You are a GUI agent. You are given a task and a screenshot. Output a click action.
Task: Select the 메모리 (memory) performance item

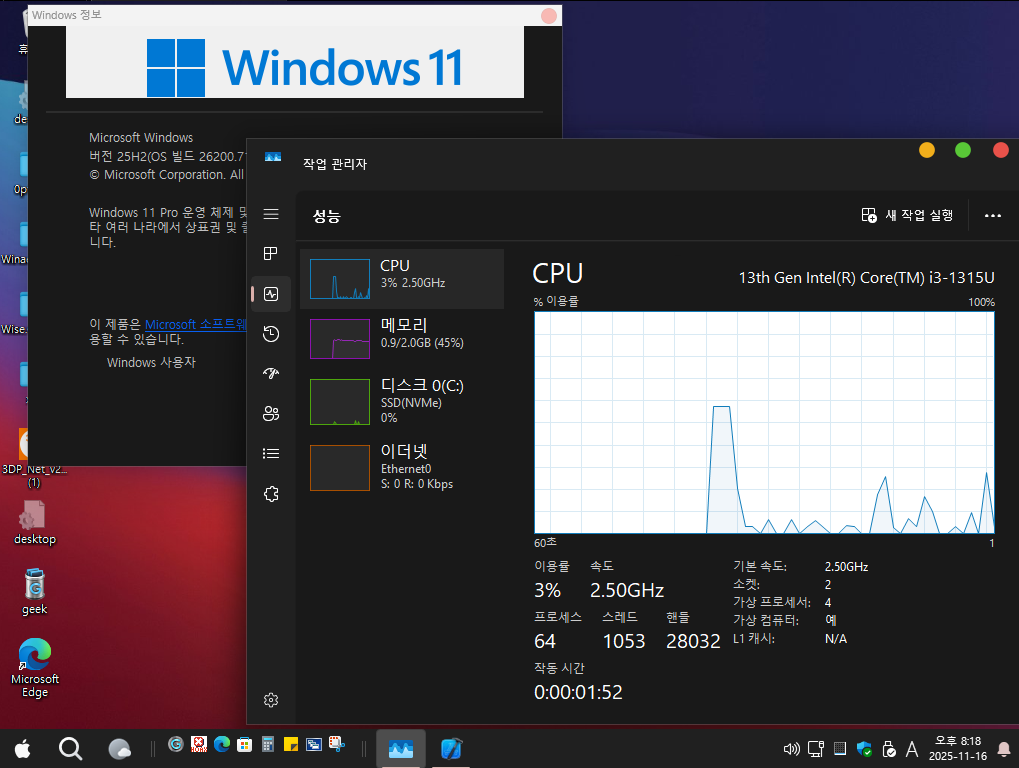tap(402, 339)
